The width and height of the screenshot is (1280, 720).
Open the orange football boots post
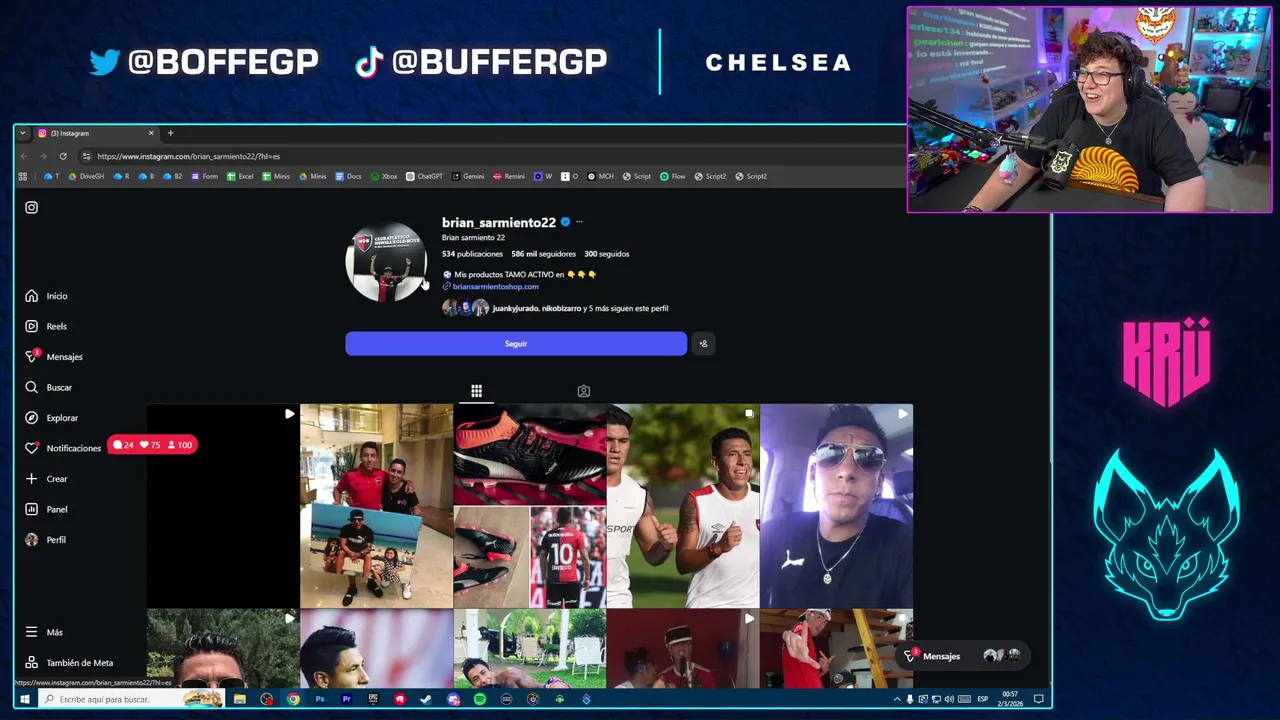point(529,506)
